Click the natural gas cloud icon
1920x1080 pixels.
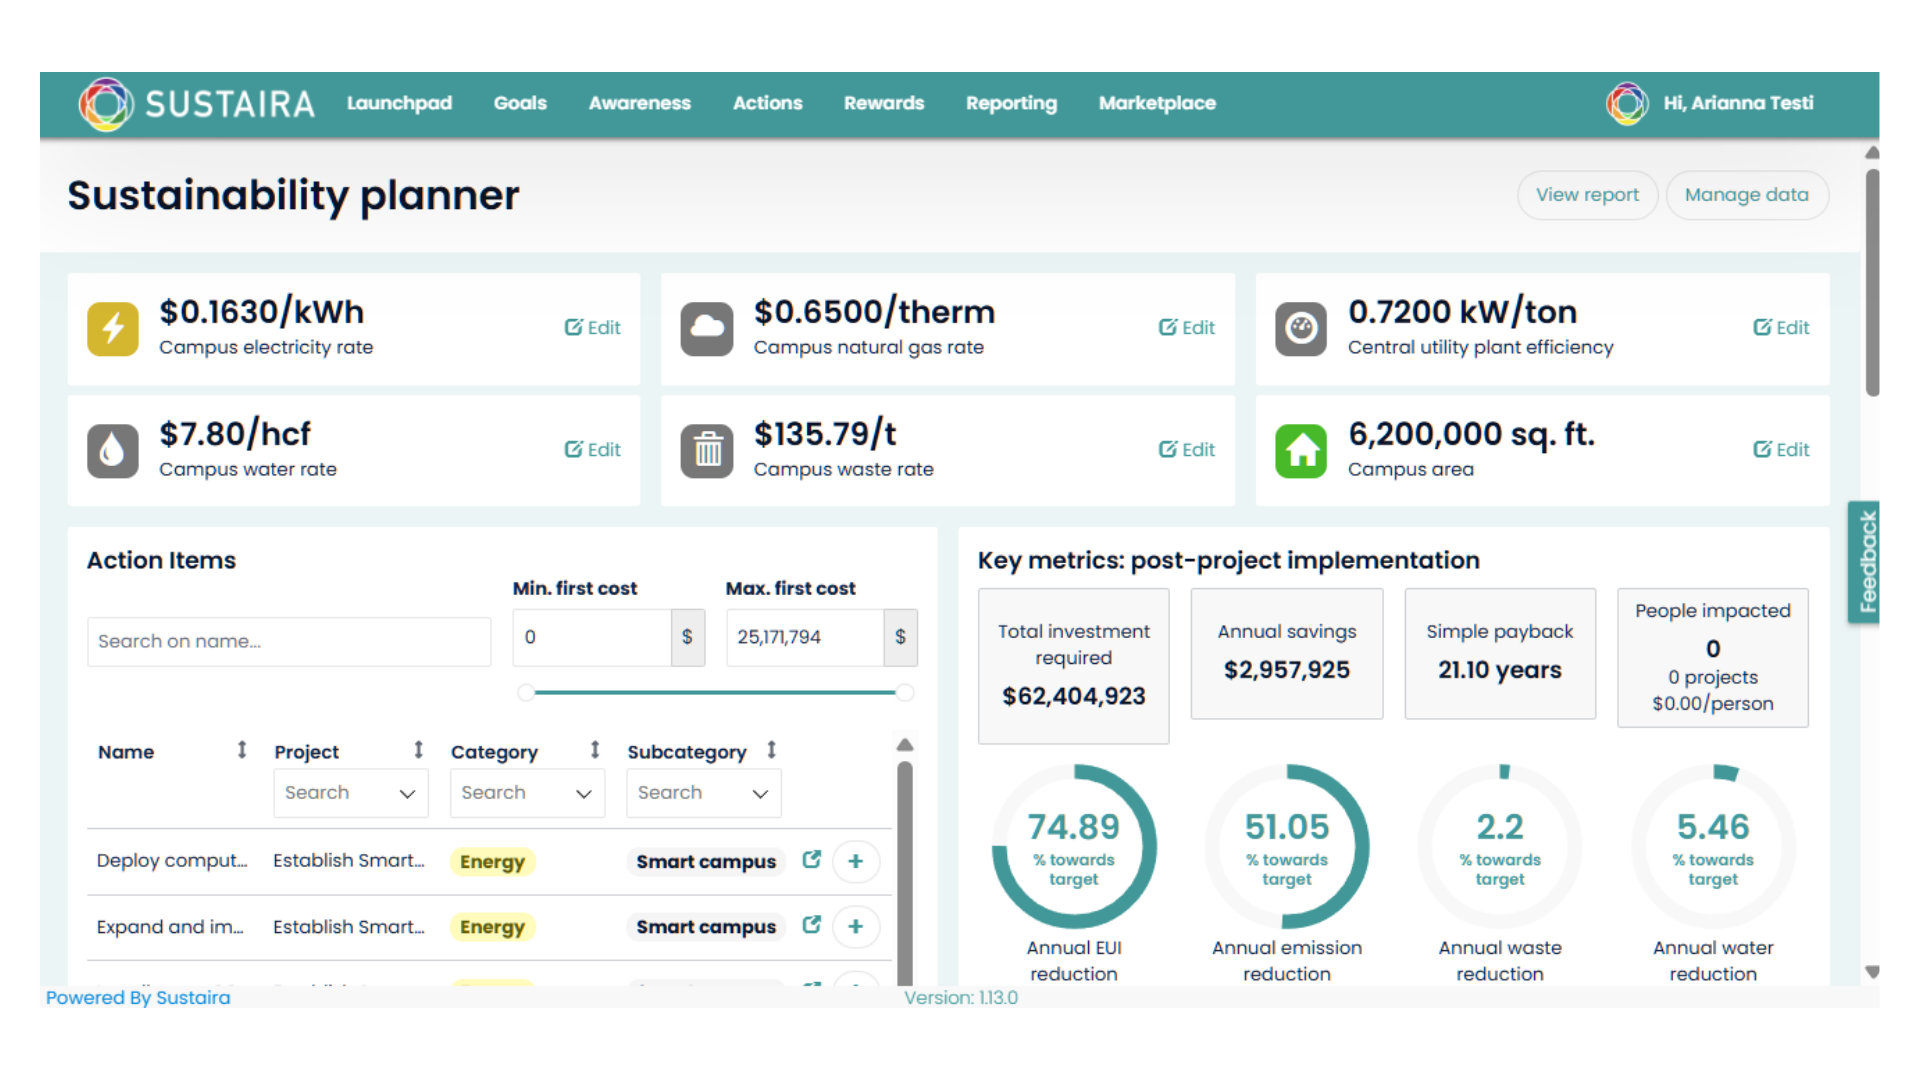[707, 328]
